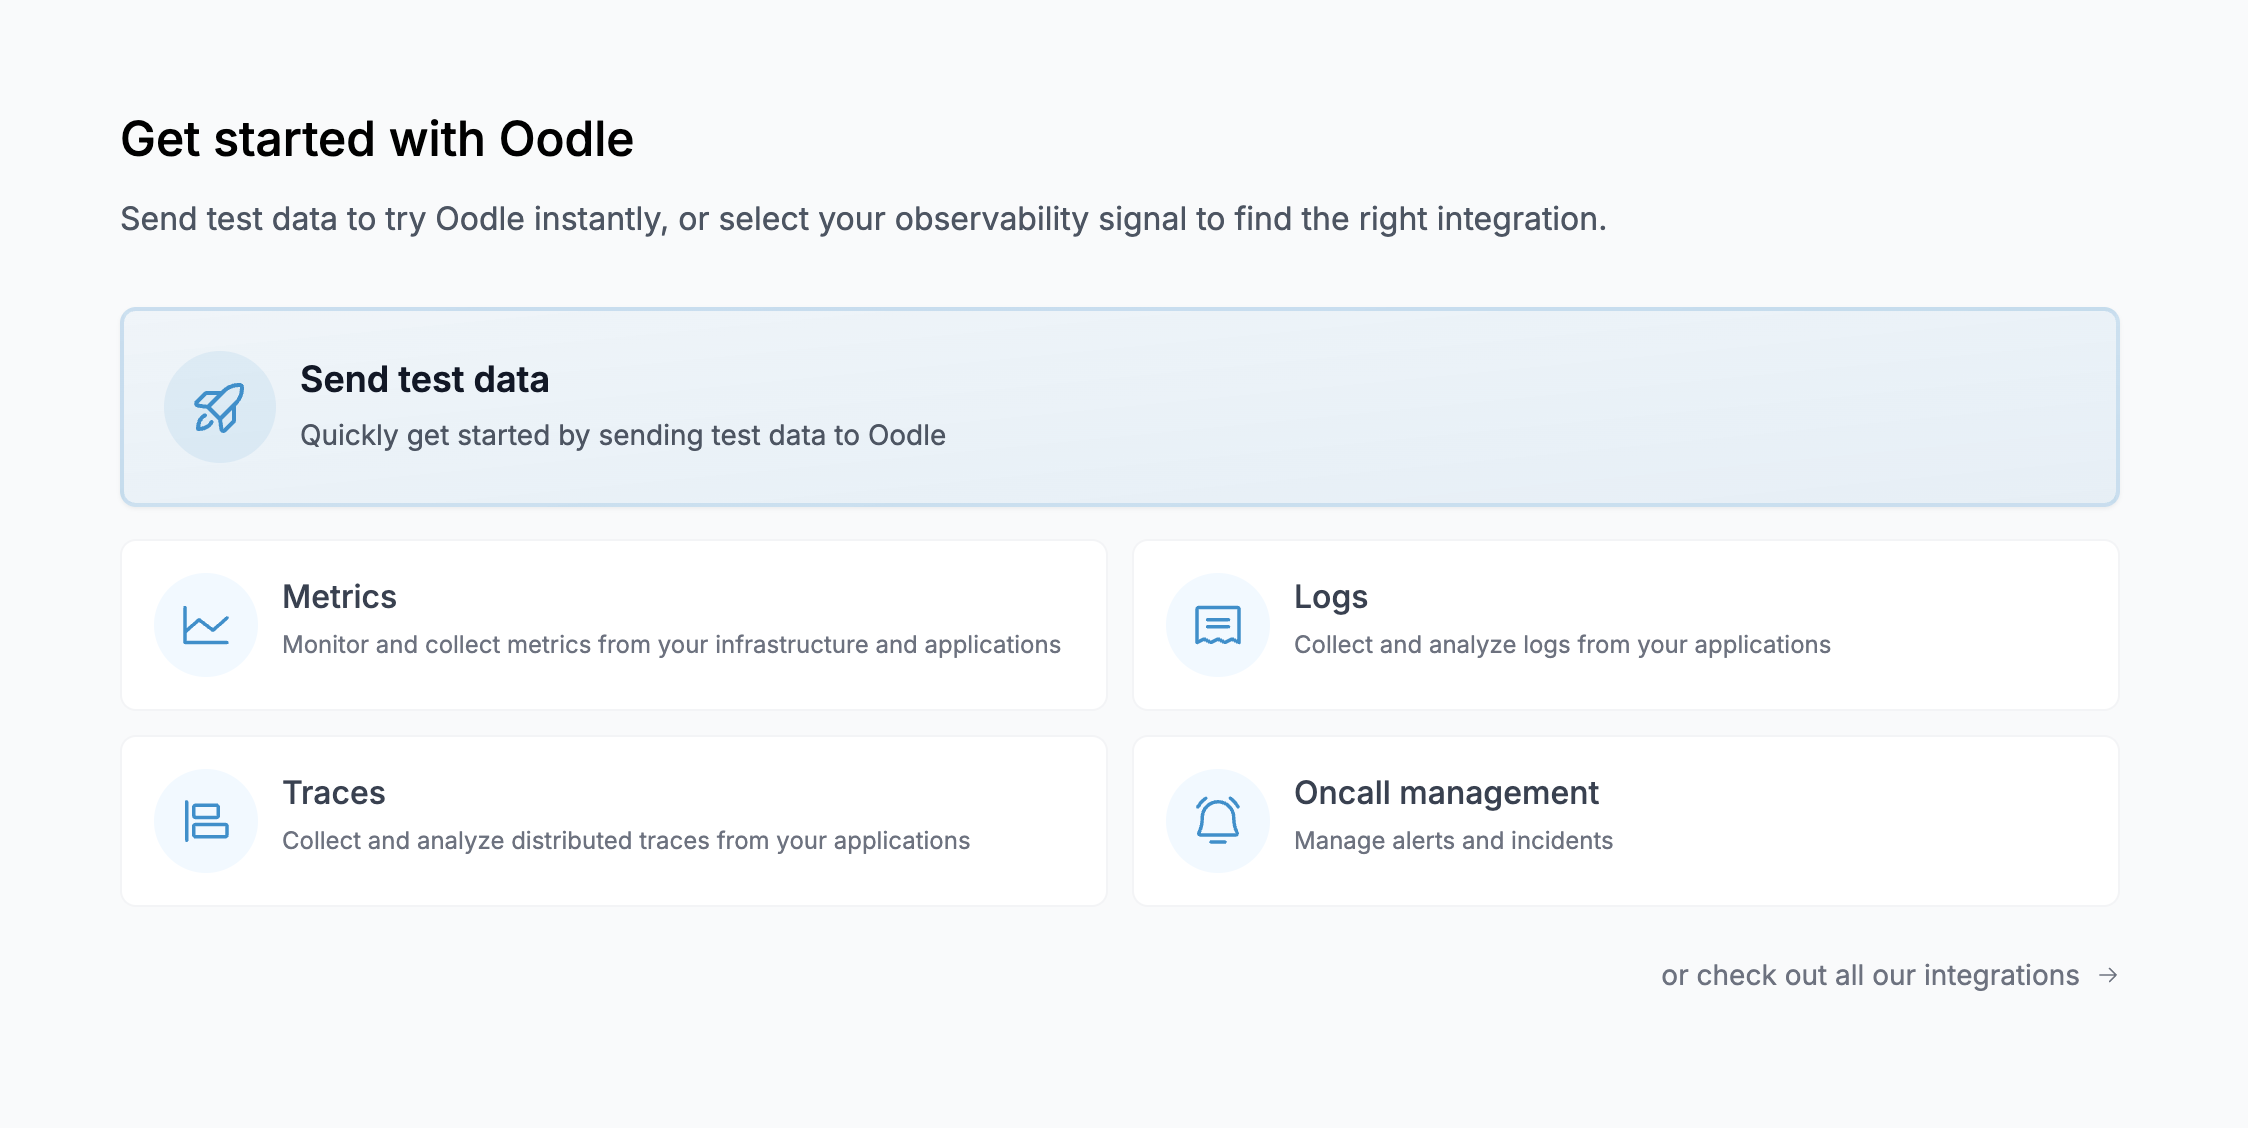Click the rocket icon for test data
This screenshot has width=2248, height=1128.
(x=219, y=407)
